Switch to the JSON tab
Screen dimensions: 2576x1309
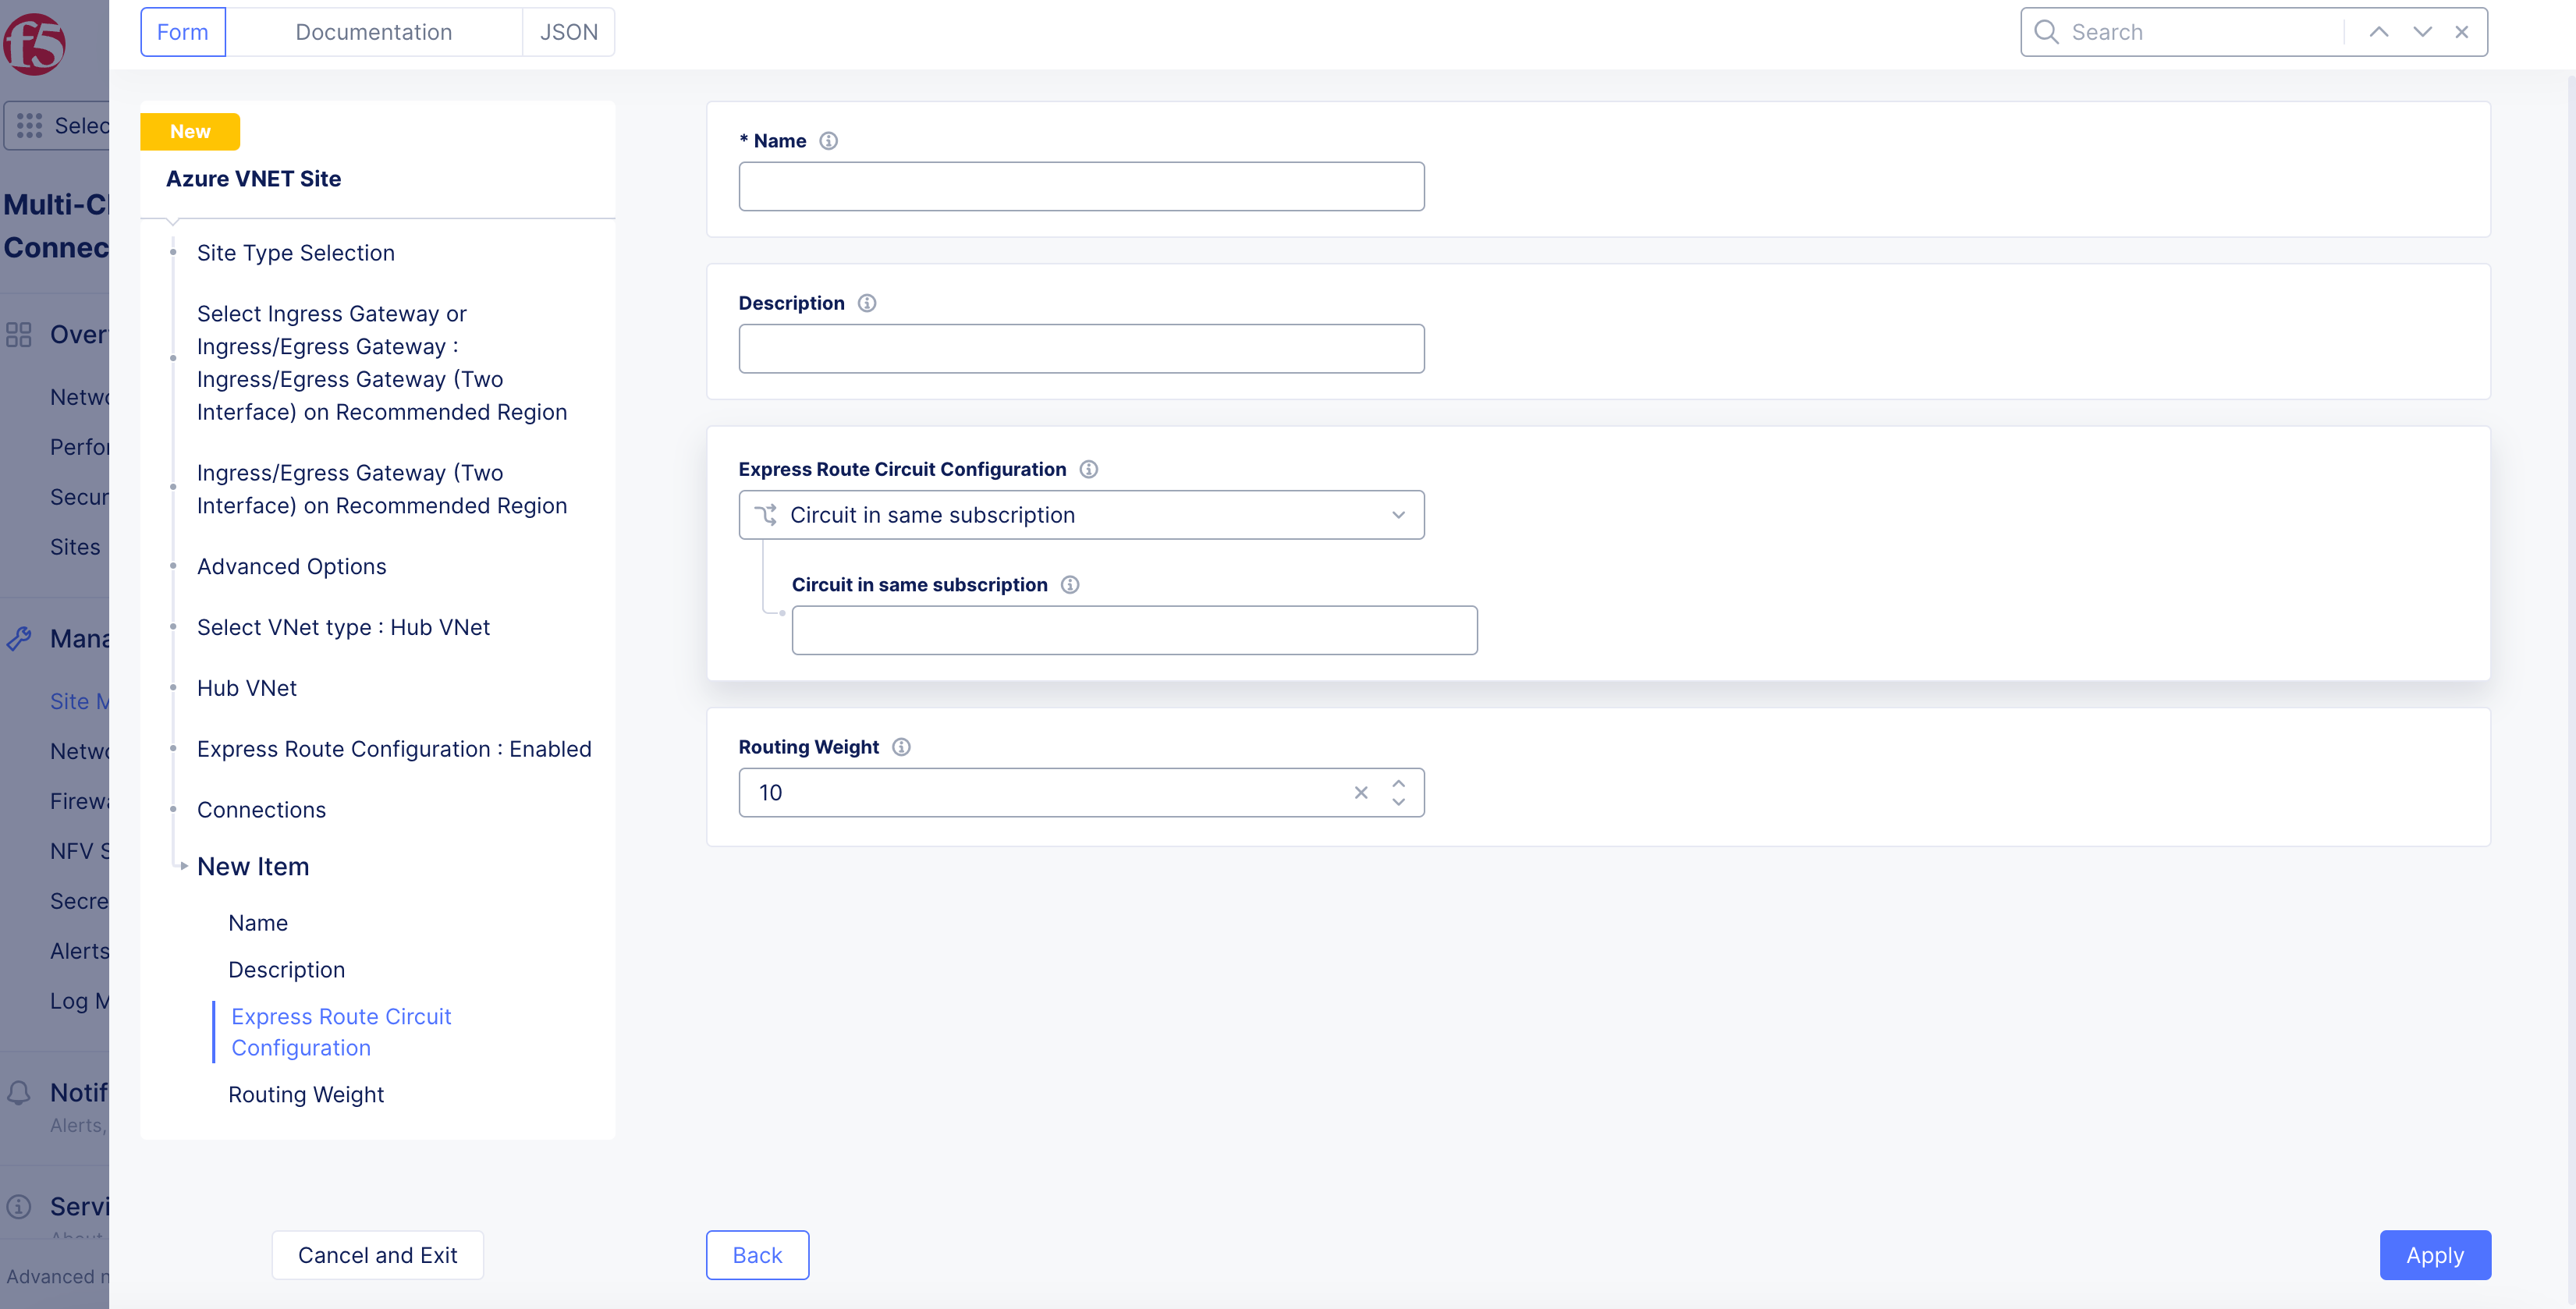pyautogui.click(x=568, y=32)
